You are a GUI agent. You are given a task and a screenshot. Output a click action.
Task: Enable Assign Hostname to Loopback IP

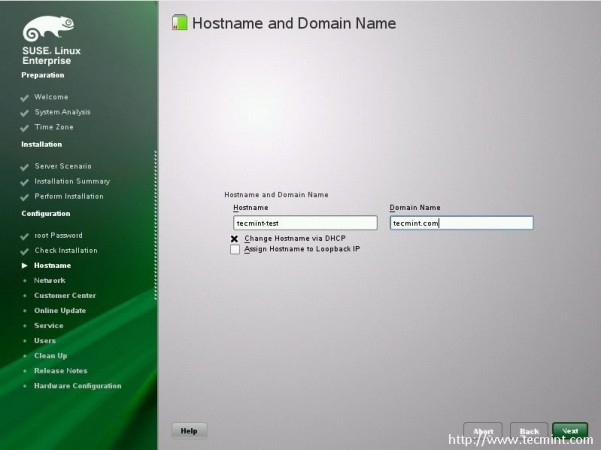pos(235,250)
